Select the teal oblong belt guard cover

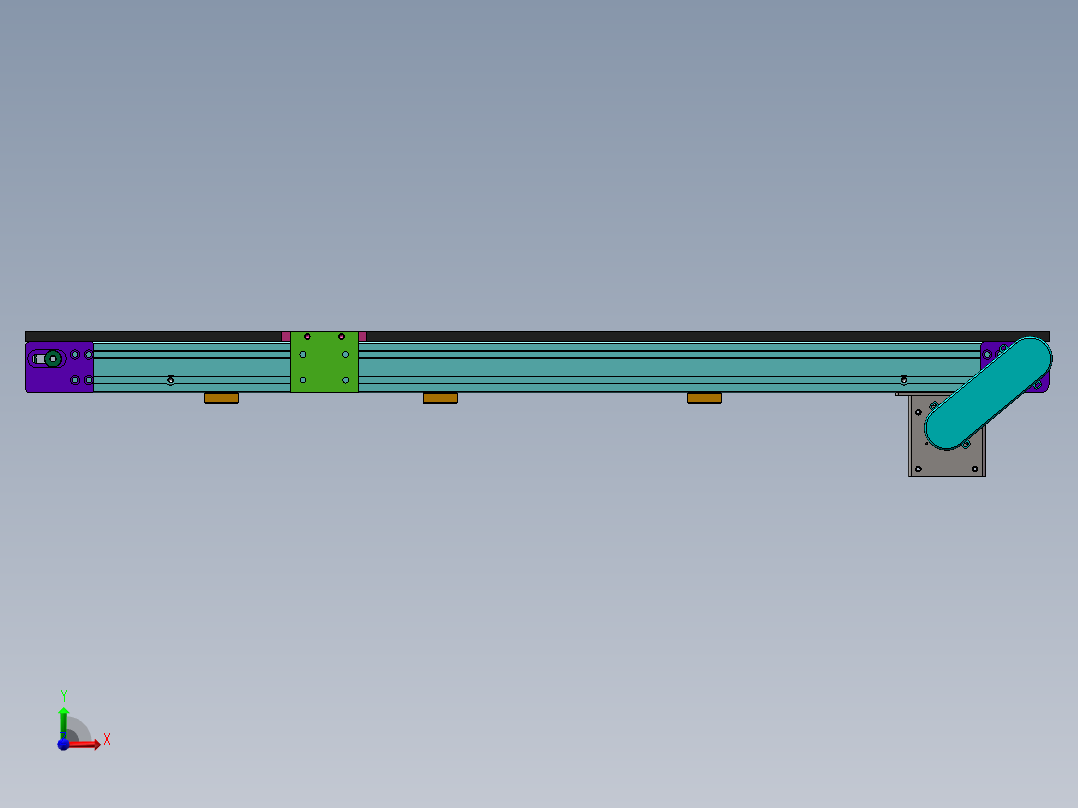point(988,393)
